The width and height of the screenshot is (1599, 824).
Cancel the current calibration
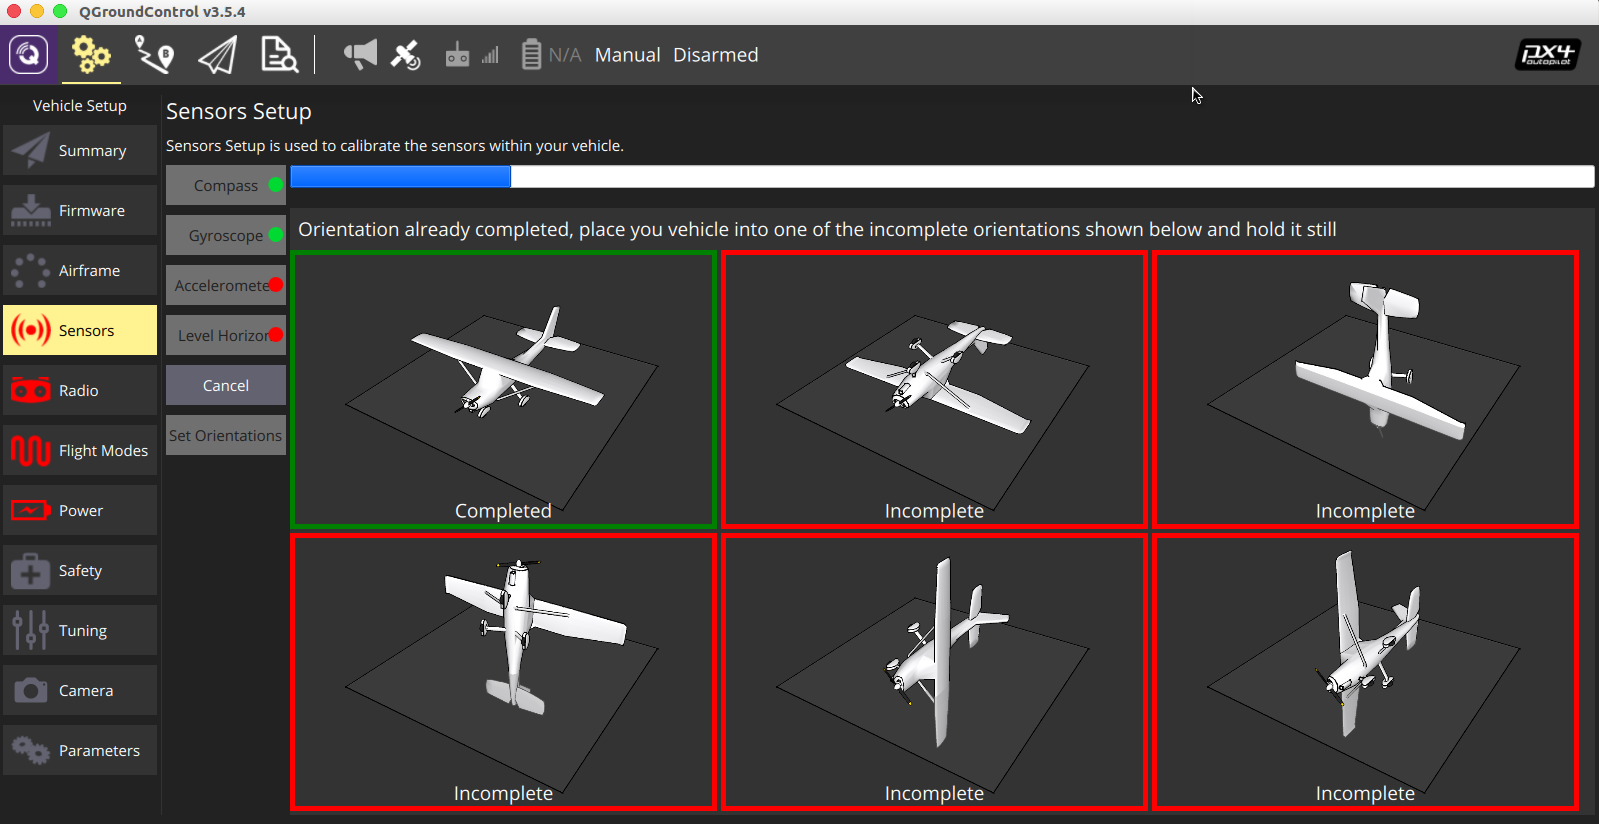(x=226, y=385)
